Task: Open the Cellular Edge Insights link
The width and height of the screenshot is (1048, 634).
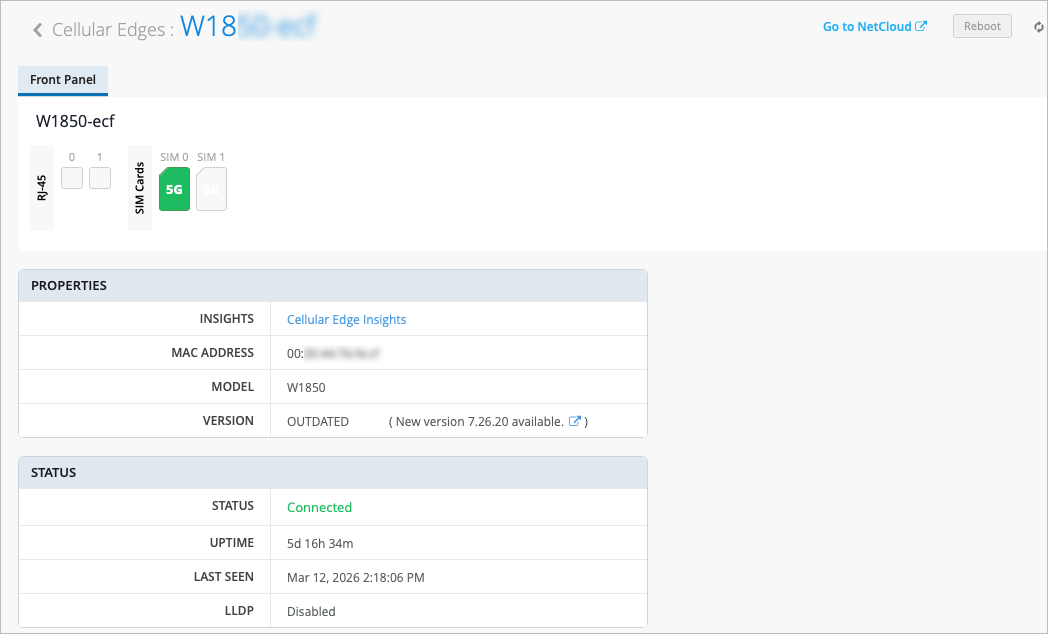Action: click(x=346, y=319)
